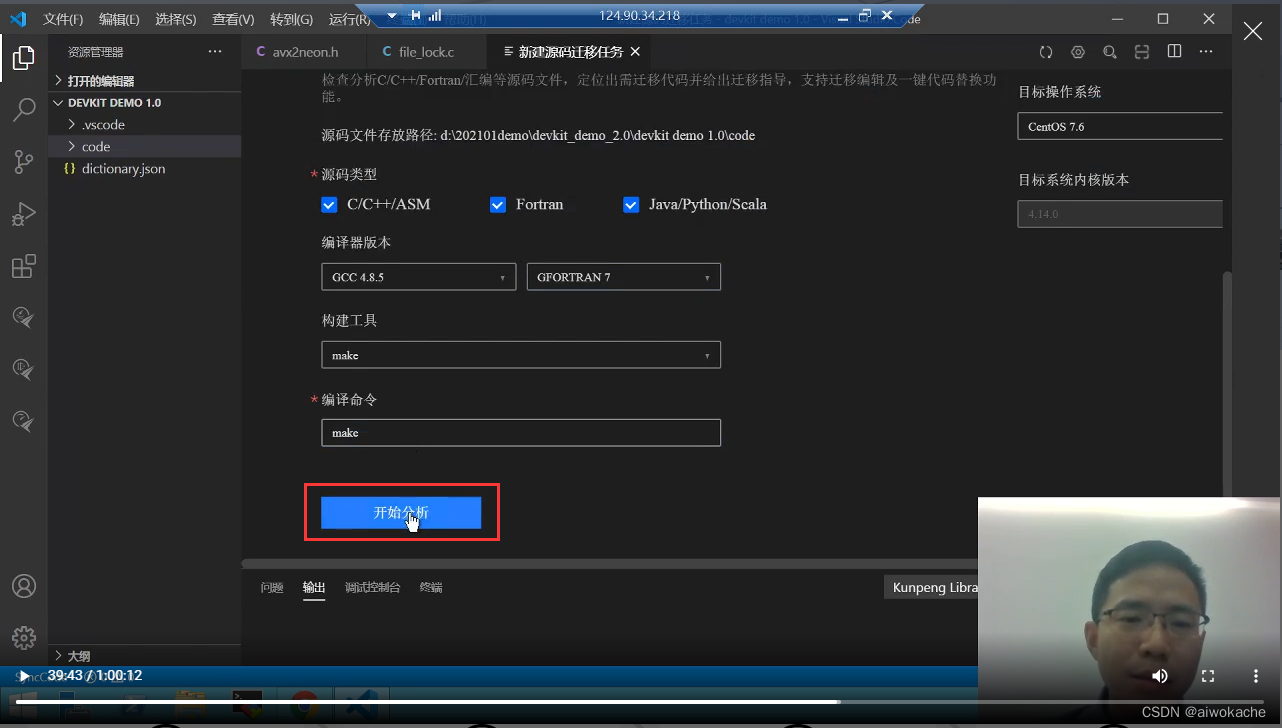Click the editor horizontal scrollbar
Viewport: 1282px width, 728px height.
point(610,565)
